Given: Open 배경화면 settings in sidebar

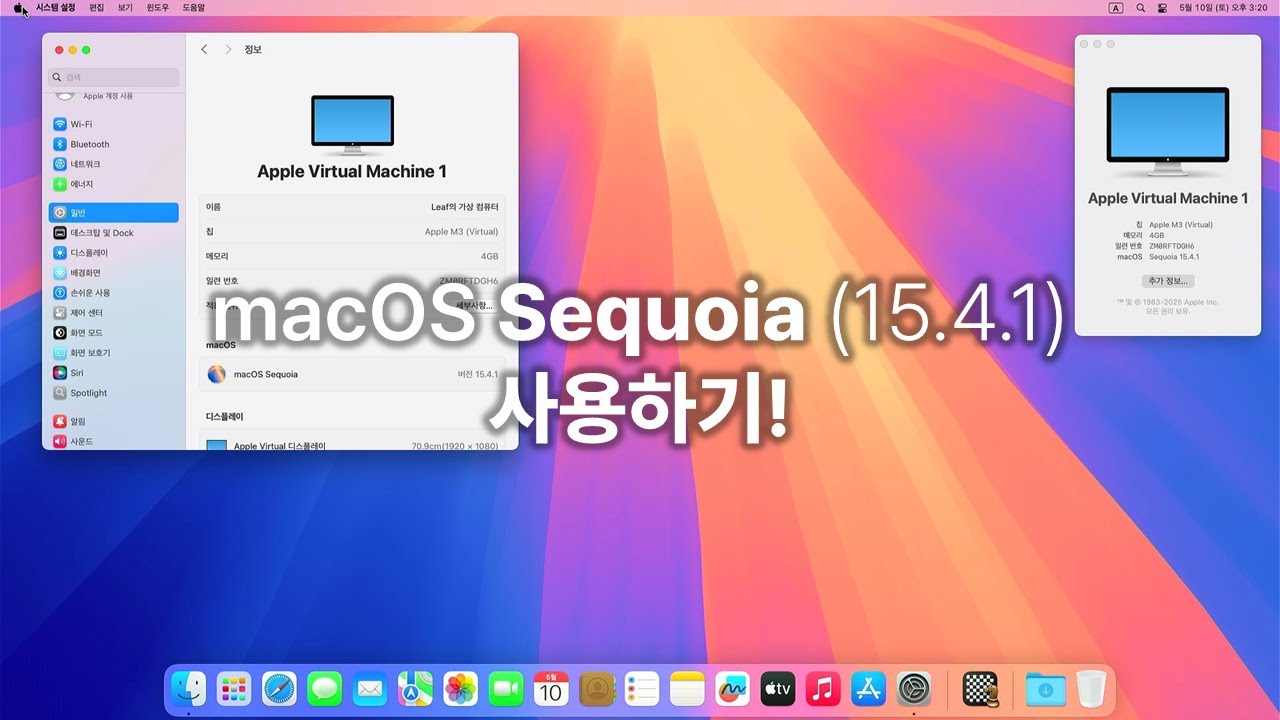Looking at the screenshot, I should 114,273.
